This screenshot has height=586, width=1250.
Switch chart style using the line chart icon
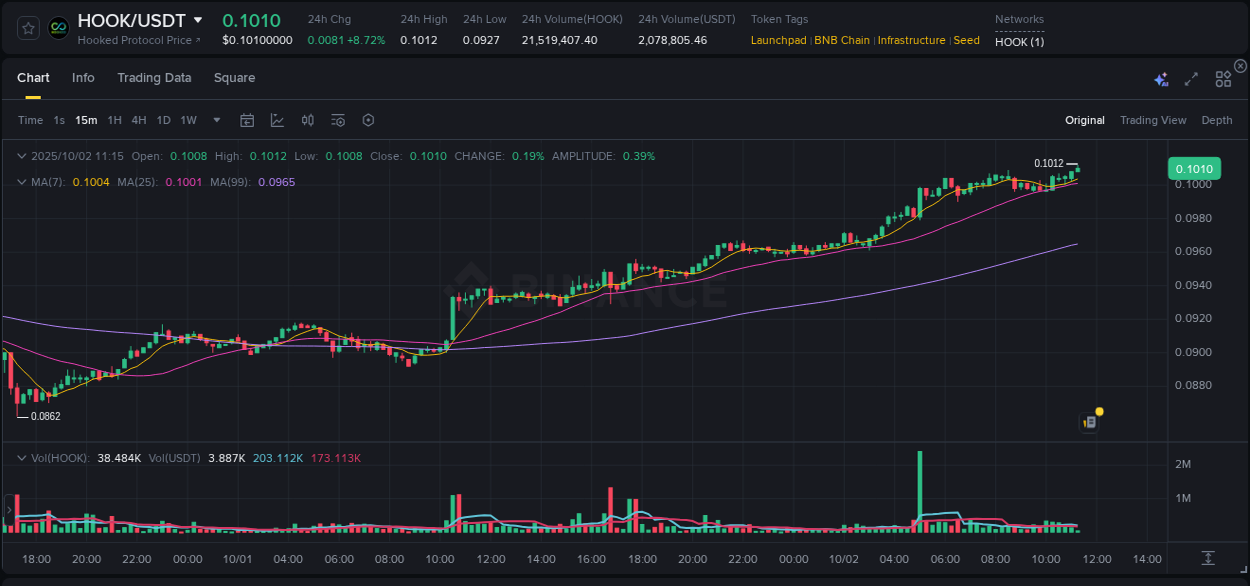point(277,119)
